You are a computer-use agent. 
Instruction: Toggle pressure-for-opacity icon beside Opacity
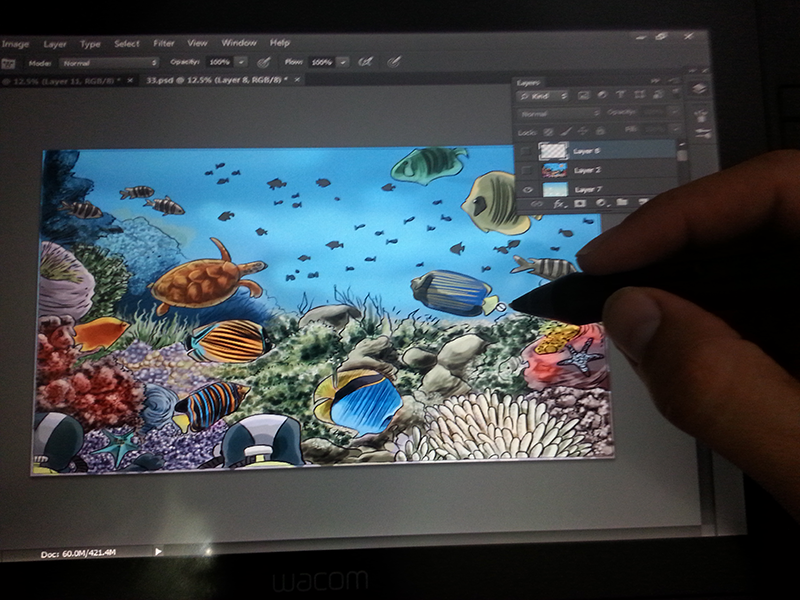click(x=263, y=63)
